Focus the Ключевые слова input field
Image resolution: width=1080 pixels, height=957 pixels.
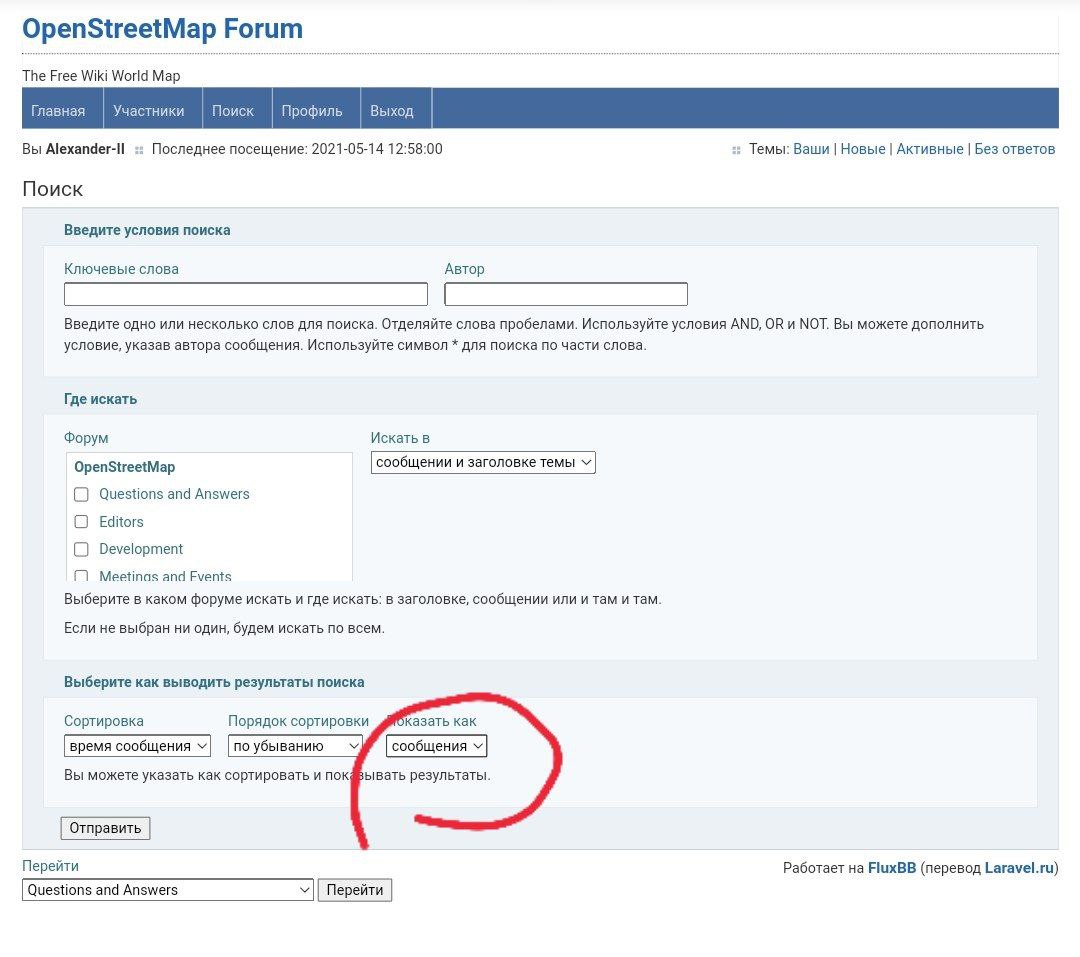(x=246, y=294)
